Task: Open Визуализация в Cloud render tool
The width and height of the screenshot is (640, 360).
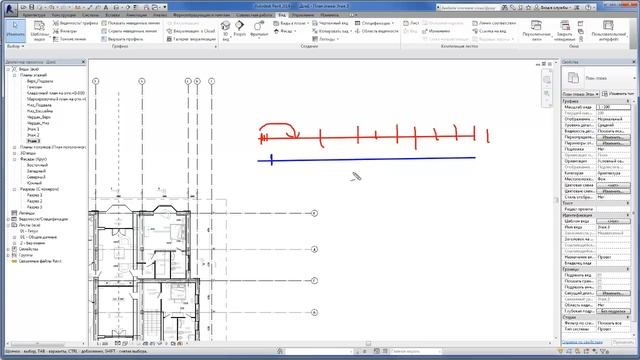Action: [191, 31]
